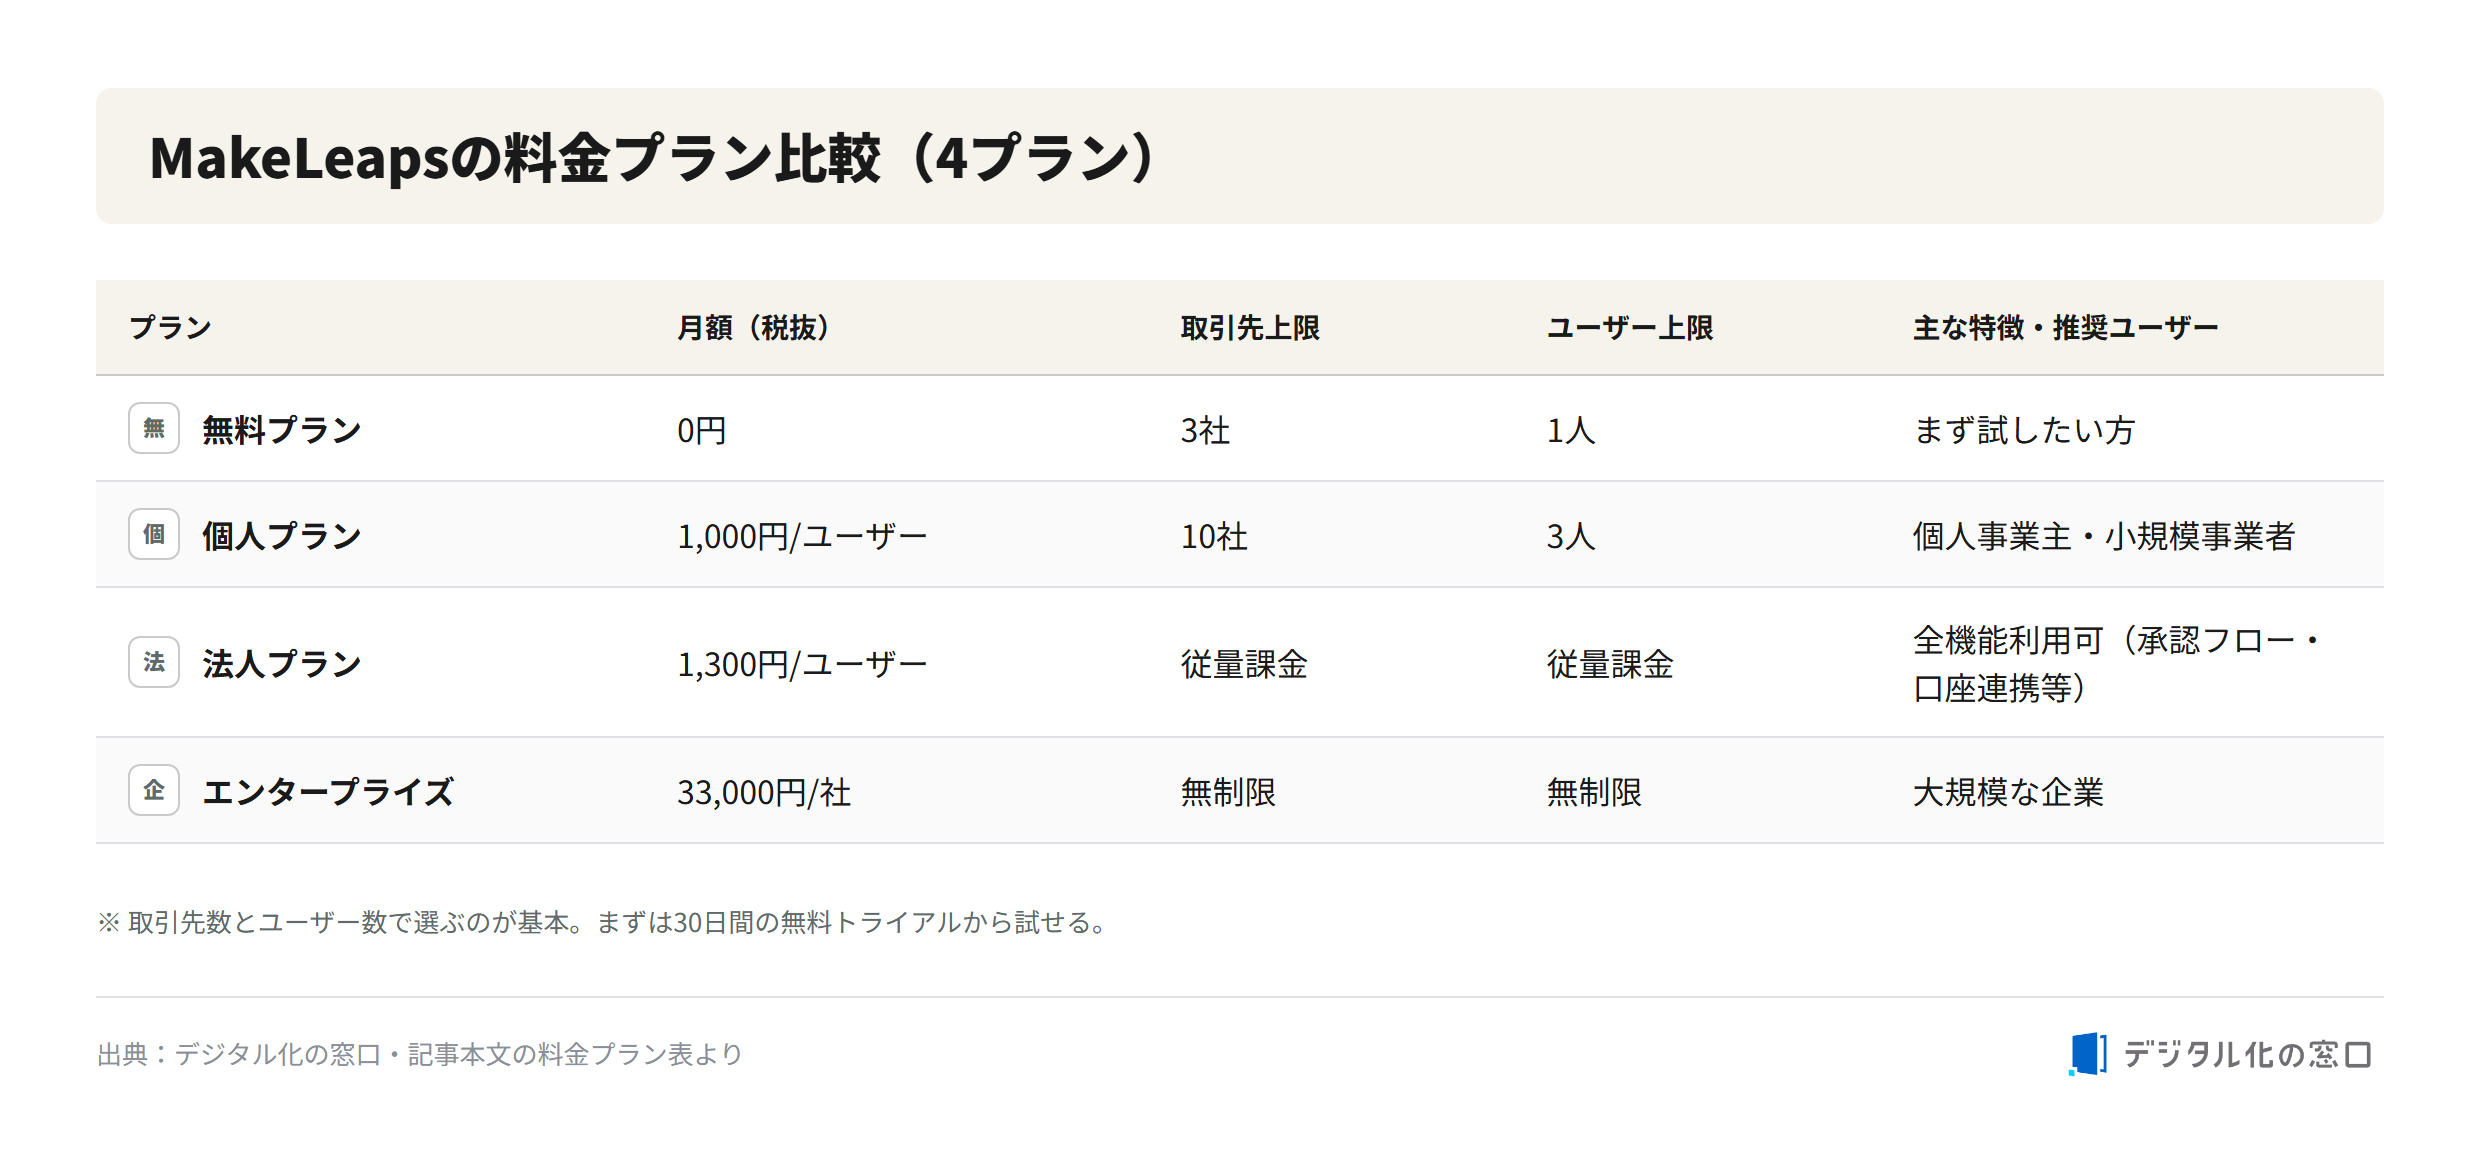Click the 3社 client limit cell
This screenshot has width=2480, height=1170.
pyautogui.click(x=1205, y=430)
